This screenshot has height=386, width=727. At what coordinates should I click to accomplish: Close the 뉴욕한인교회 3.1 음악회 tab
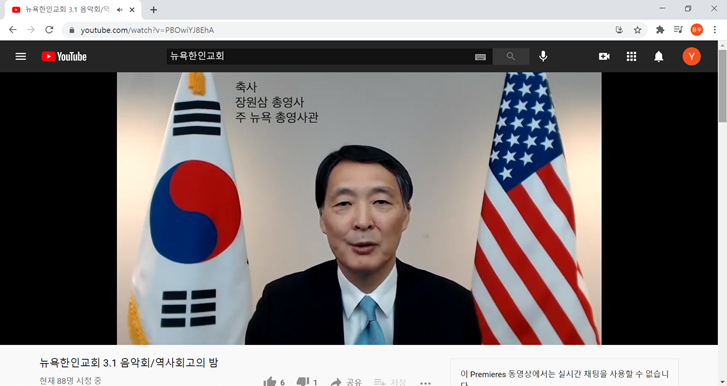pos(132,9)
